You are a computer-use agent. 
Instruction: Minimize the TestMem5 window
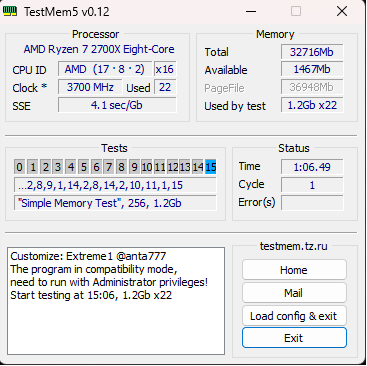251,11
